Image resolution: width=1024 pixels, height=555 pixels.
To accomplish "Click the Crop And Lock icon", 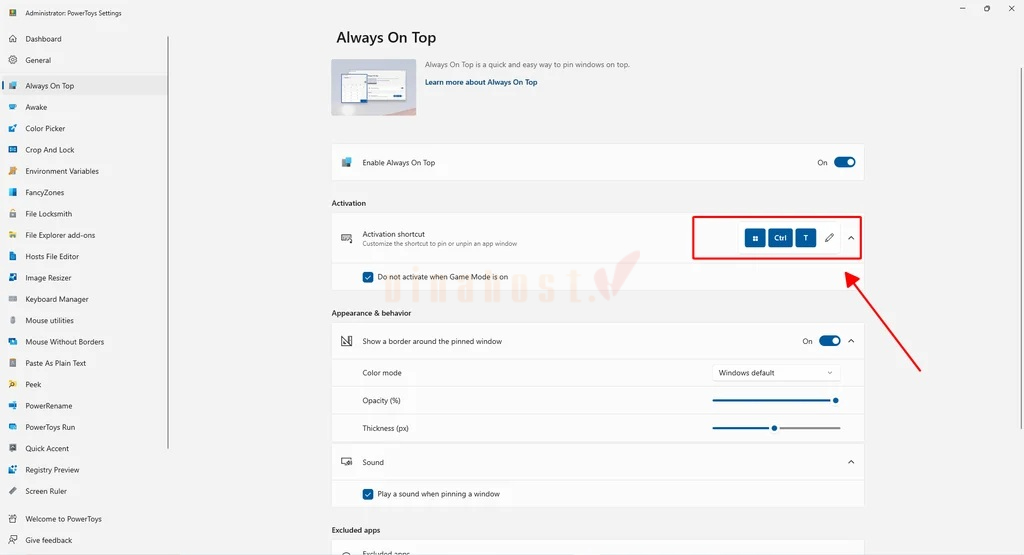I will point(12,150).
